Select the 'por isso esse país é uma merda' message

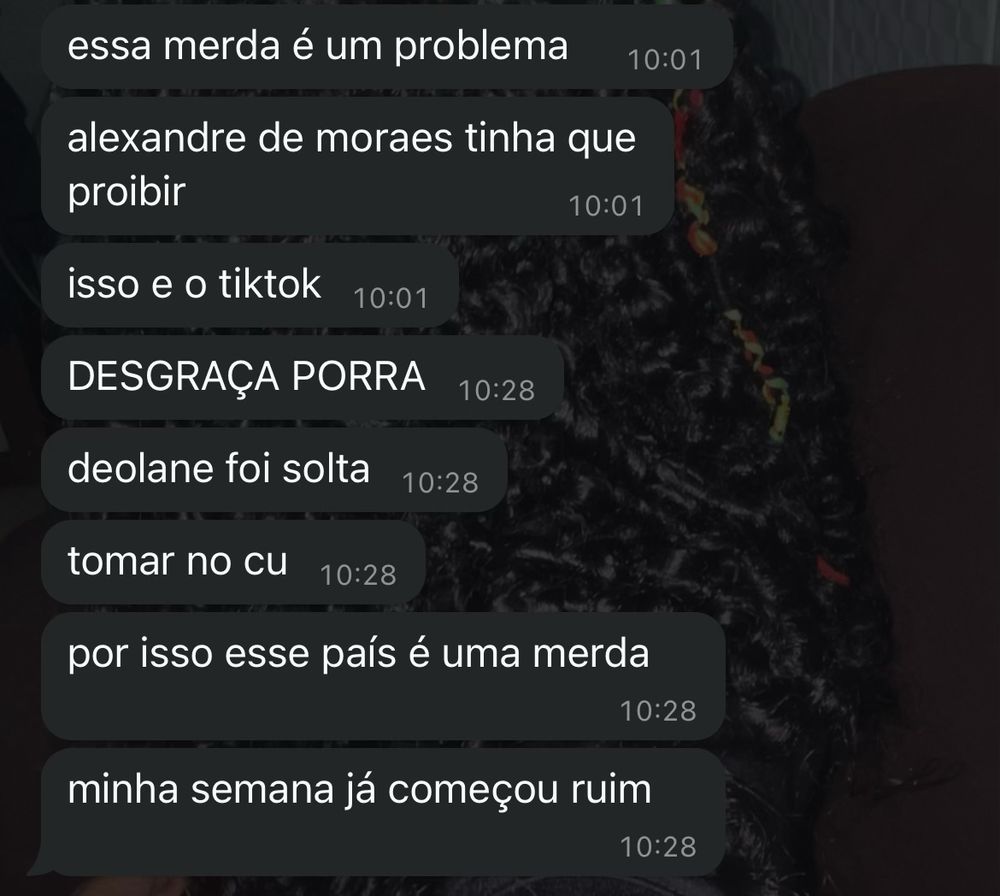click(x=383, y=676)
